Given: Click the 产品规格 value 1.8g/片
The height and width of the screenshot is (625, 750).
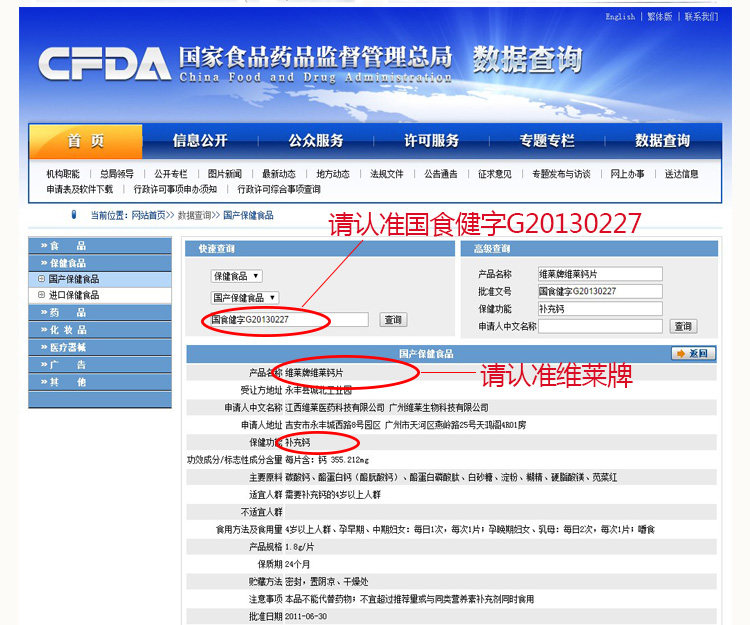Looking at the screenshot, I should [299, 547].
